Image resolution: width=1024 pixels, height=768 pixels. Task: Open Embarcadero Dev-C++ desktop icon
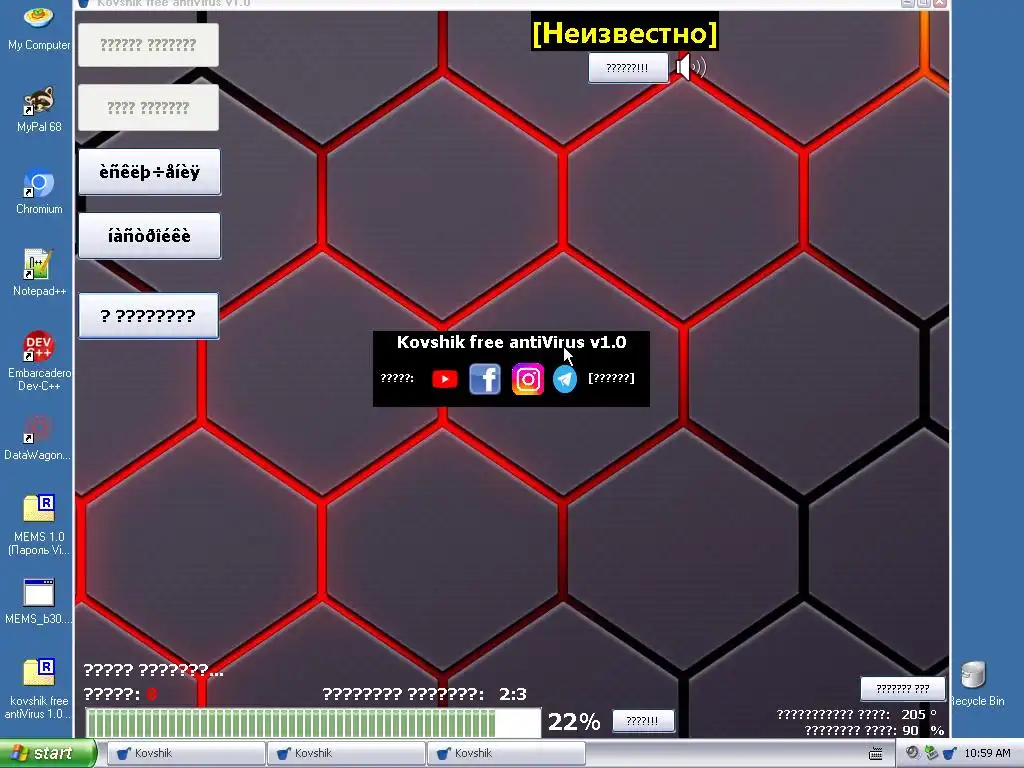click(39, 360)
